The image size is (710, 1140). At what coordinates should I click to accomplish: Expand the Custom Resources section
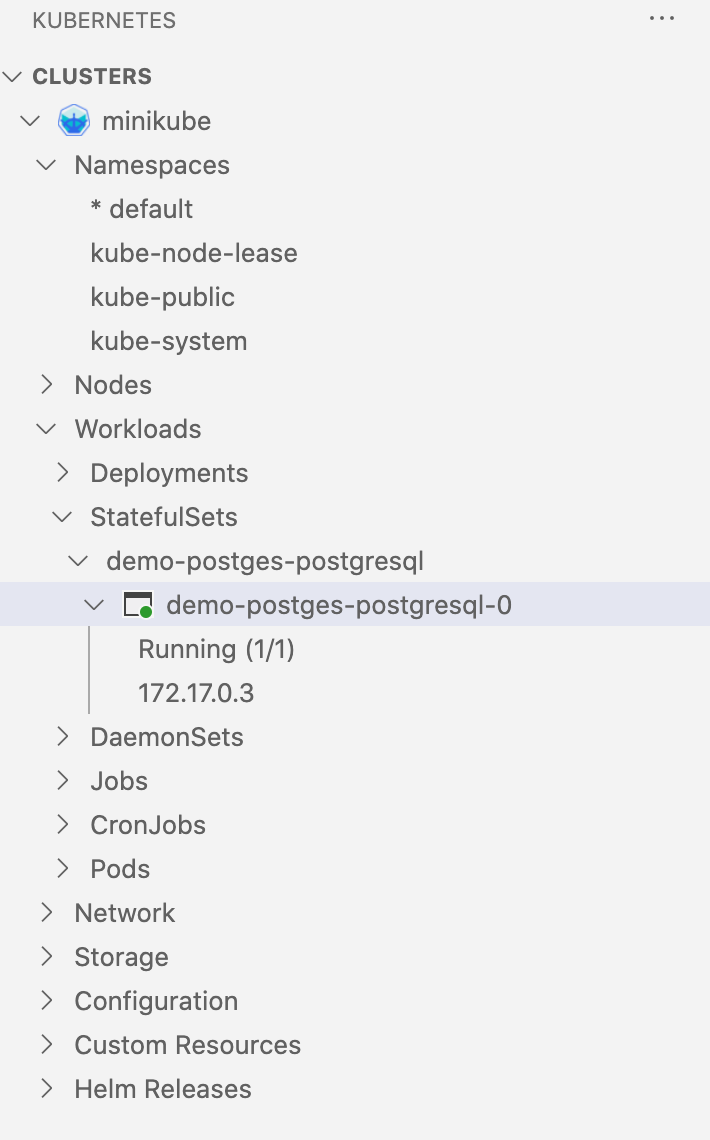47,1045
